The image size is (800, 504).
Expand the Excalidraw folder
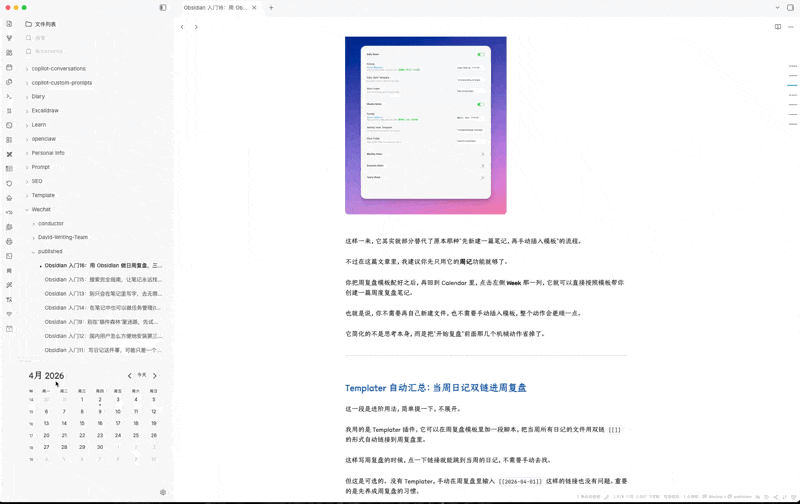tap(45, 111)
